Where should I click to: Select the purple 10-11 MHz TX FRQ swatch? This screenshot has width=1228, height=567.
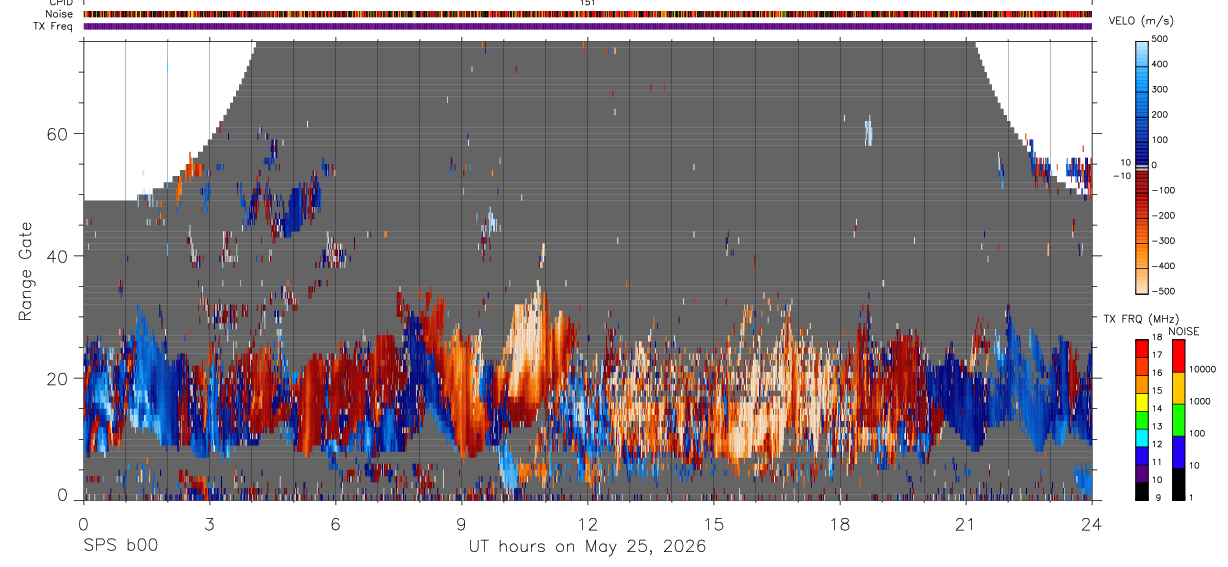pos(1143,473)
